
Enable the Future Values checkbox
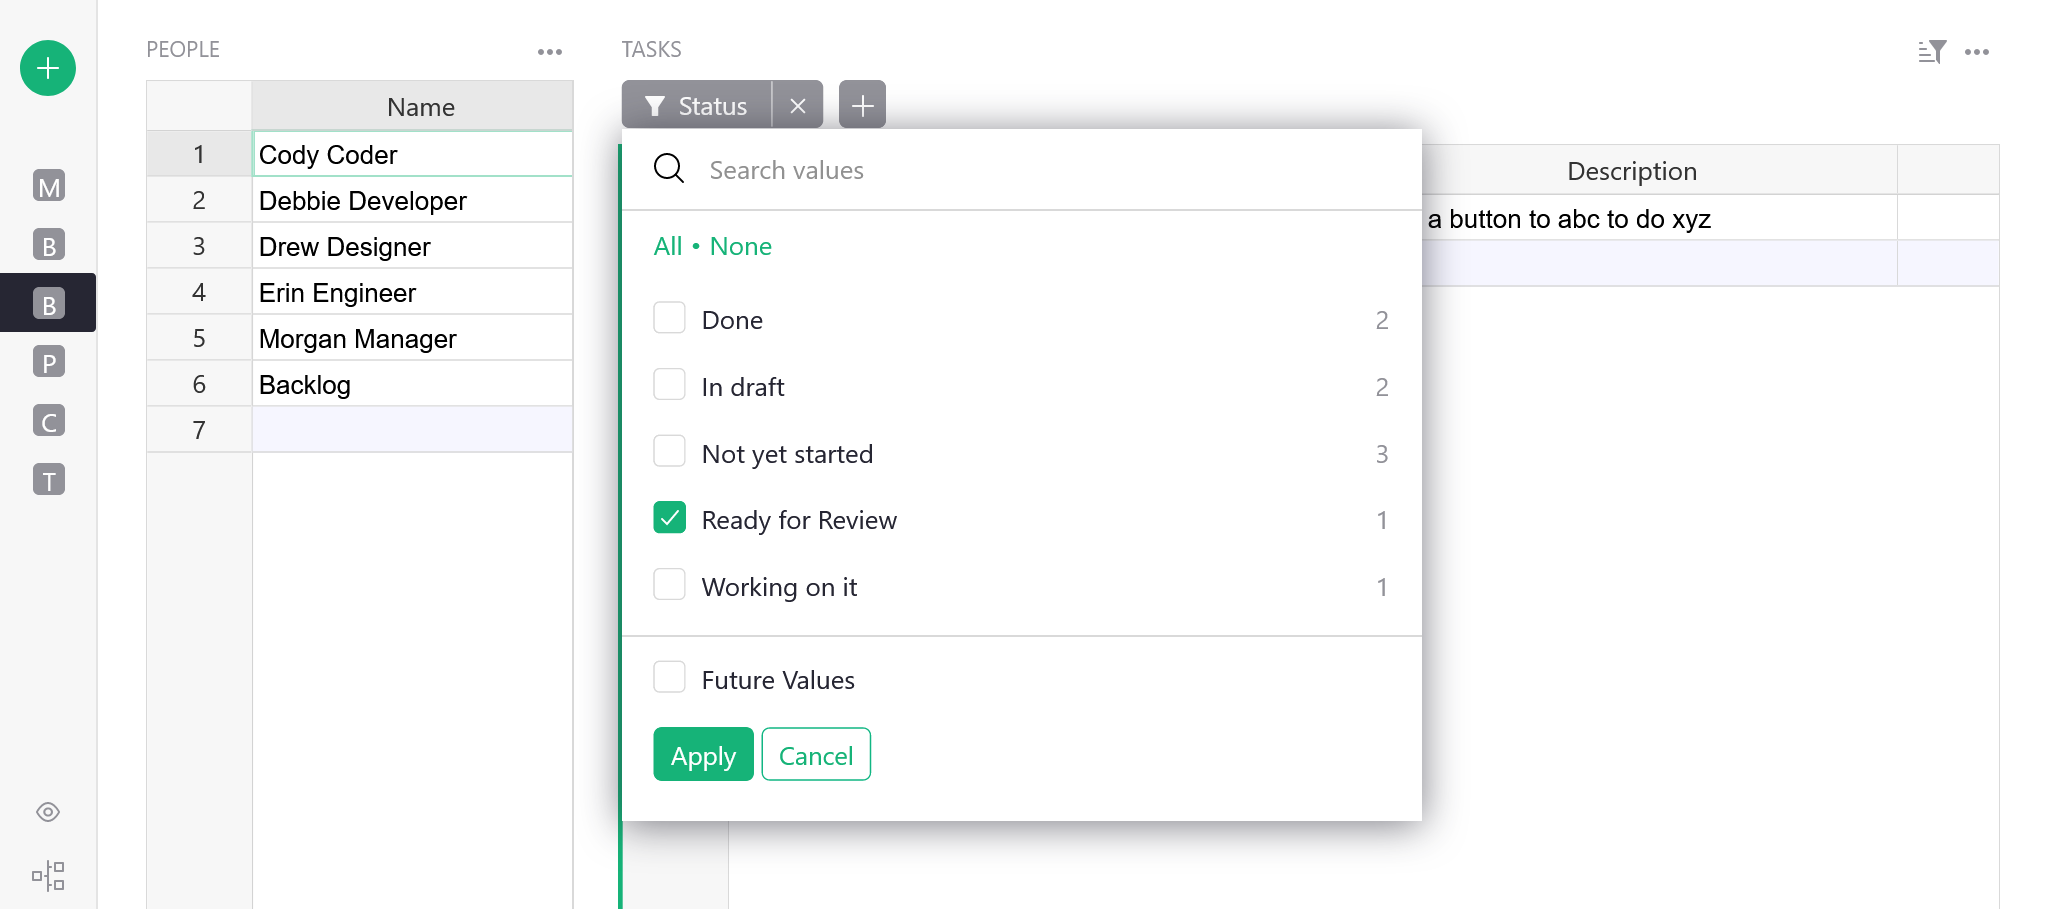tap(669, 677)
